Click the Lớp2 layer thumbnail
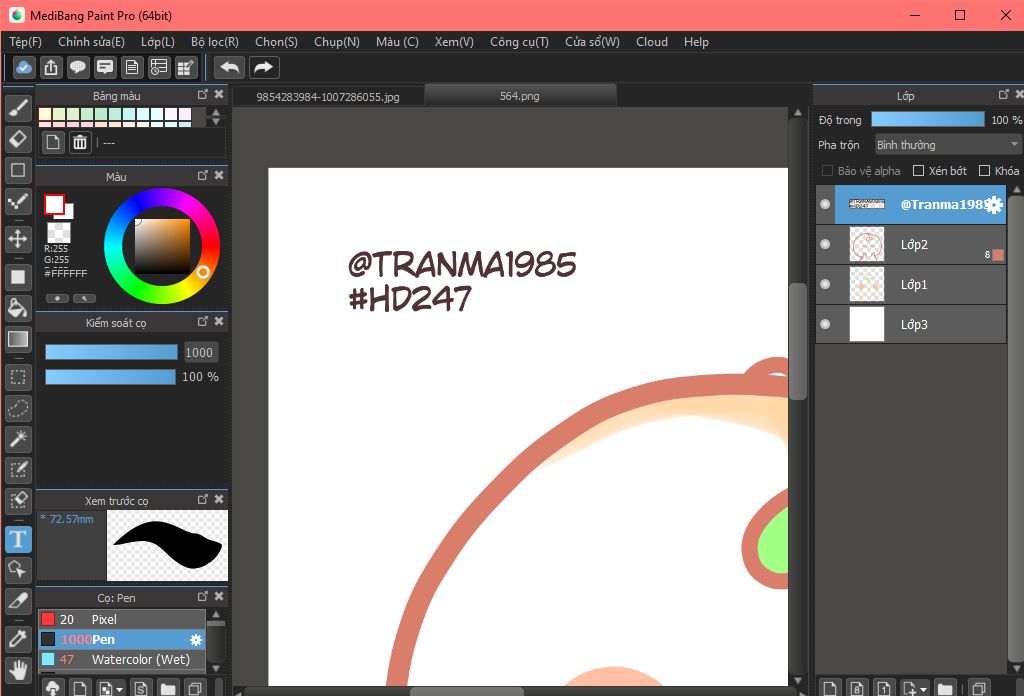1024x696 pixels. click(x=867, y=245)
